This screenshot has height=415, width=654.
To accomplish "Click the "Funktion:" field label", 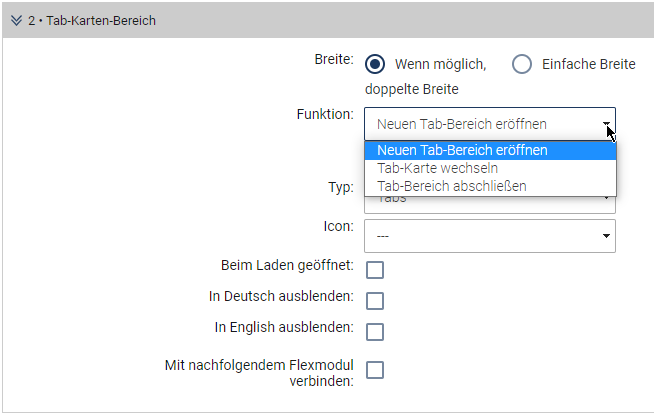I will (328, 114).
